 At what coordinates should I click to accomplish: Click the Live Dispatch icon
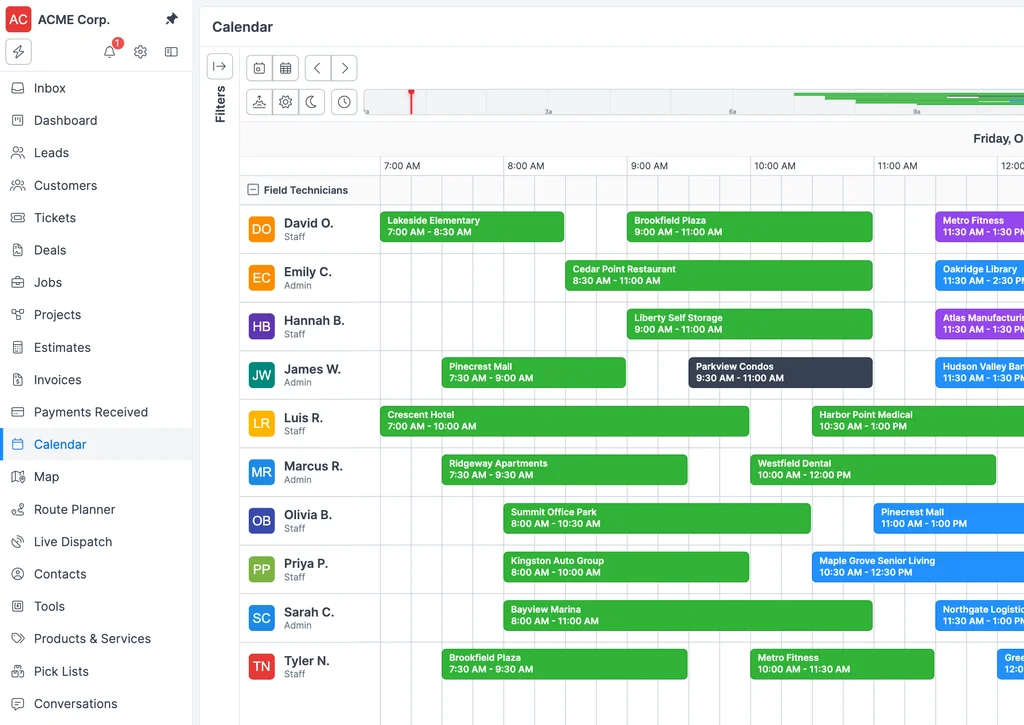click(18, 541)
